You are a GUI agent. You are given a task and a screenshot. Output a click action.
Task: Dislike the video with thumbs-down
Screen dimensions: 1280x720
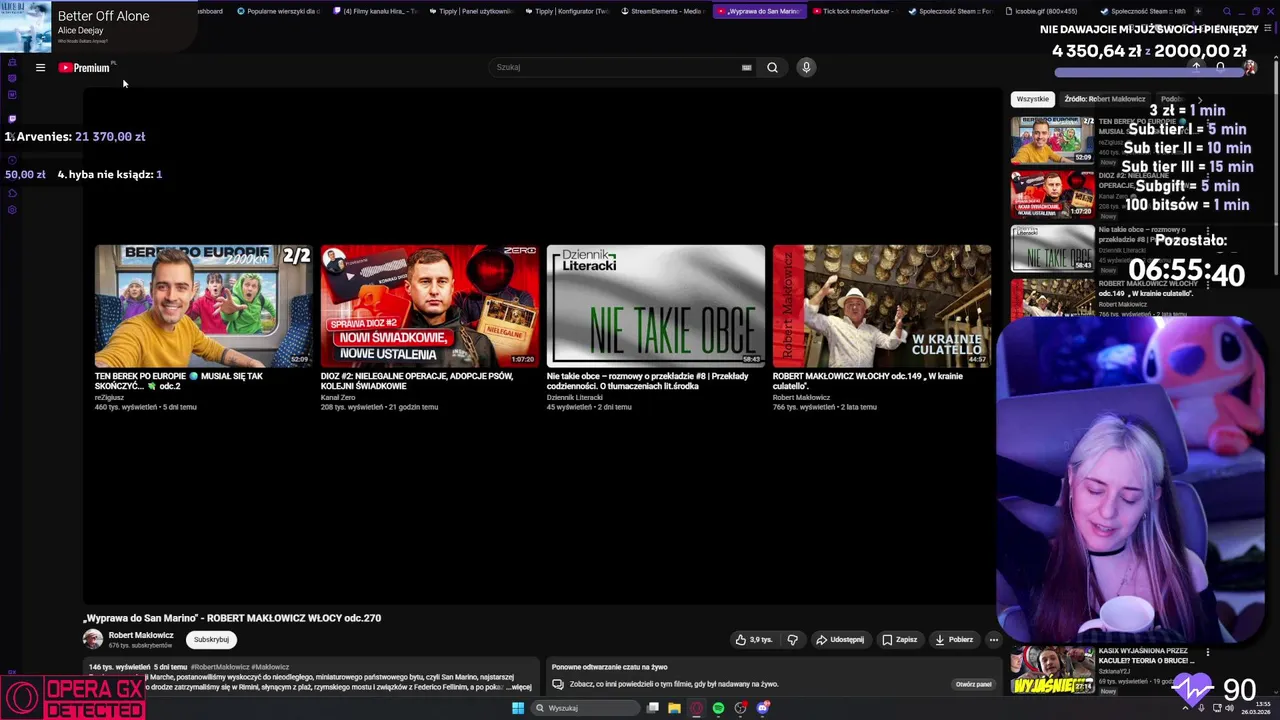tap(793, 640)
